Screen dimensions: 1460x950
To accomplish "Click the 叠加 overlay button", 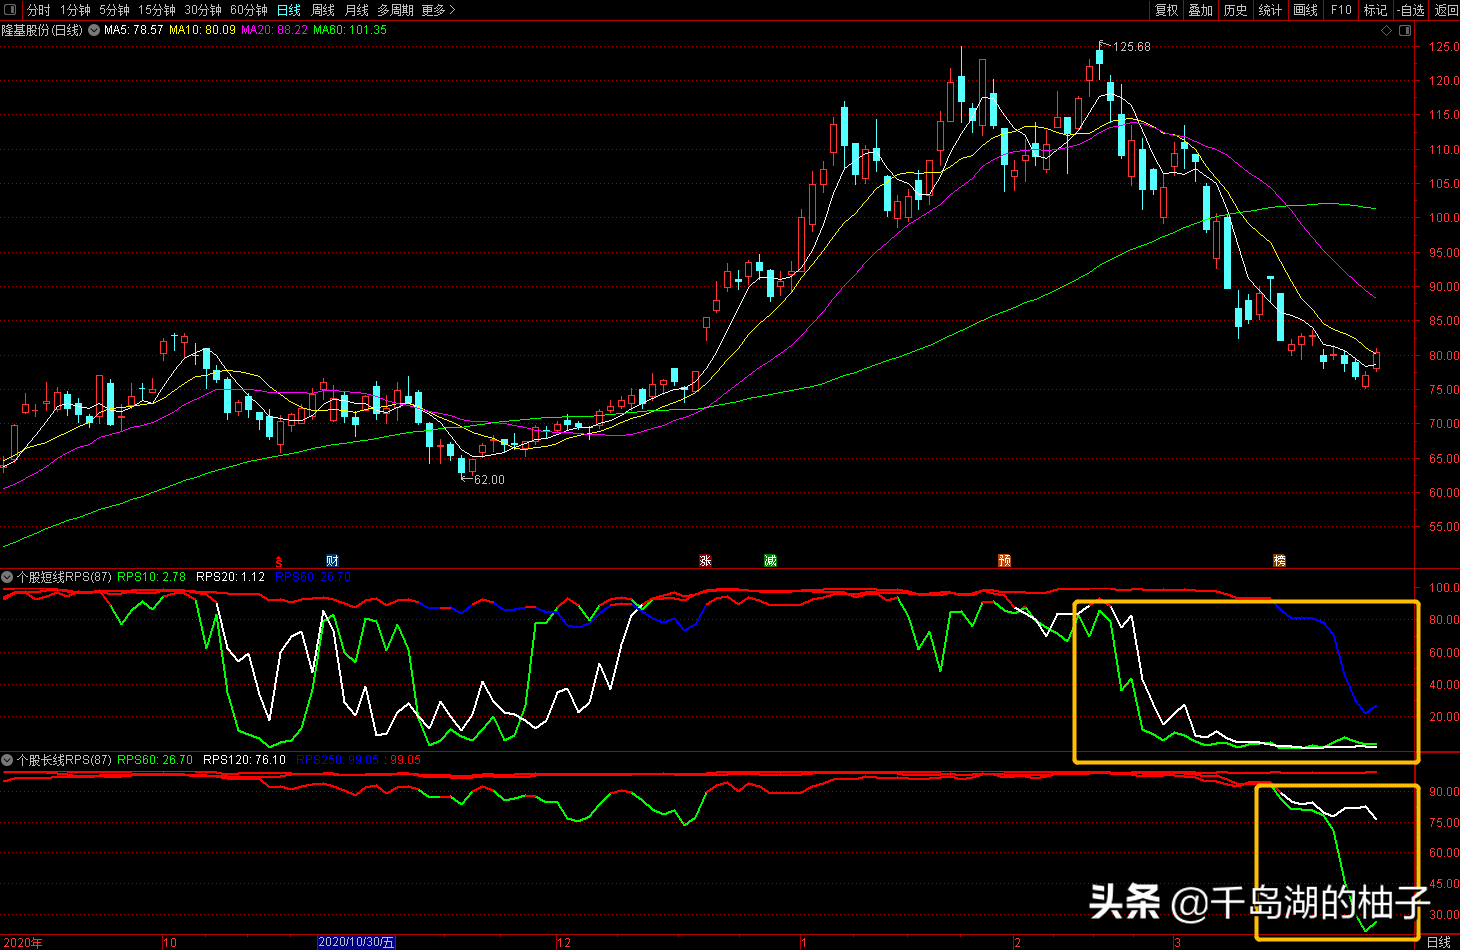I will [x=1201, y=10].
